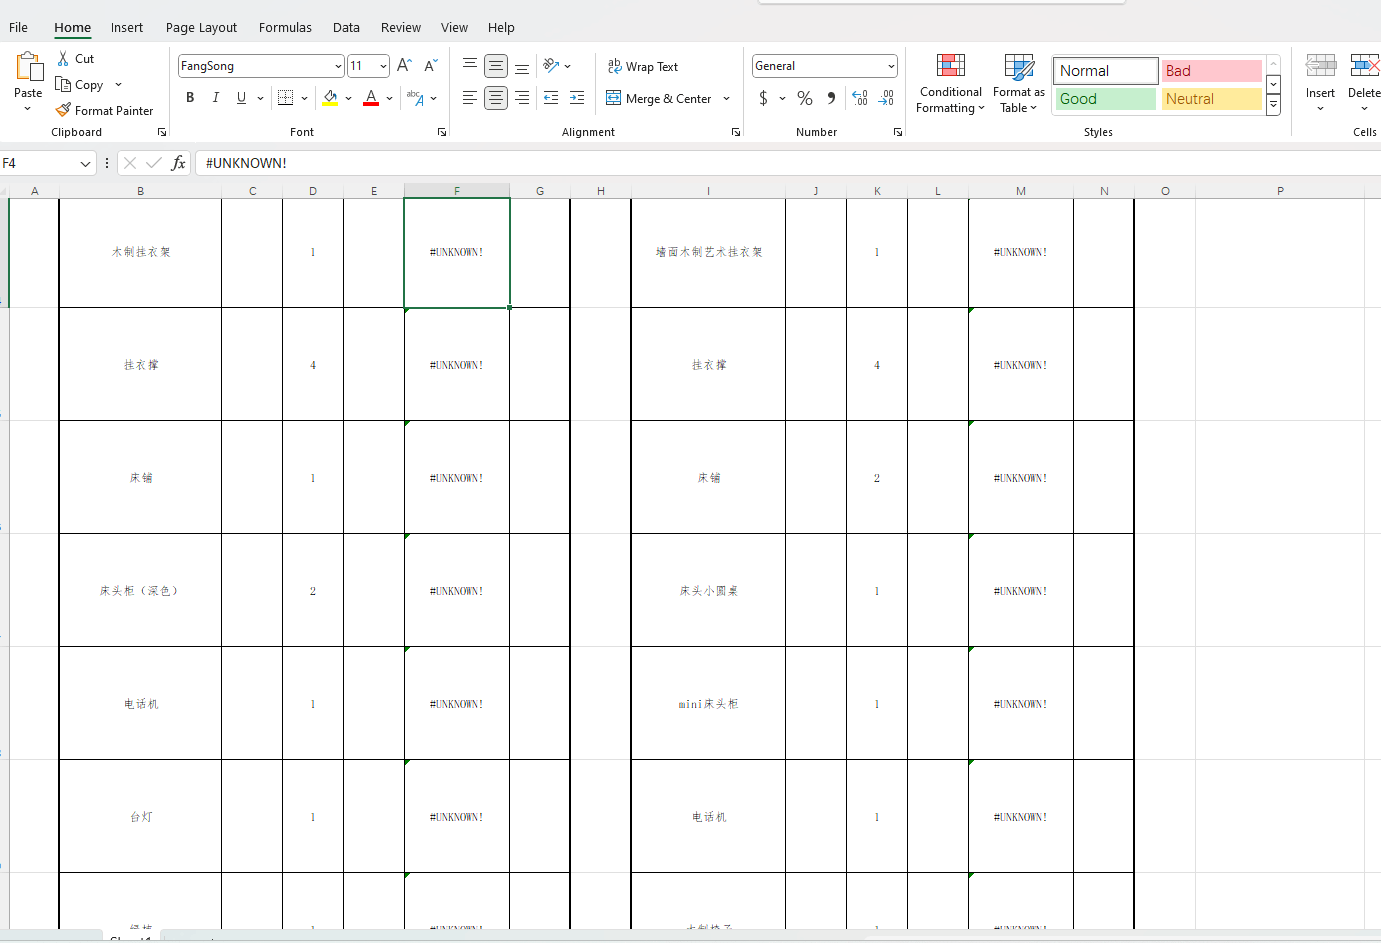Image resolution: width=1381 pixels, height=943 pixels.
Task: Apply accounting dollar format
Action: coord(764,98)
